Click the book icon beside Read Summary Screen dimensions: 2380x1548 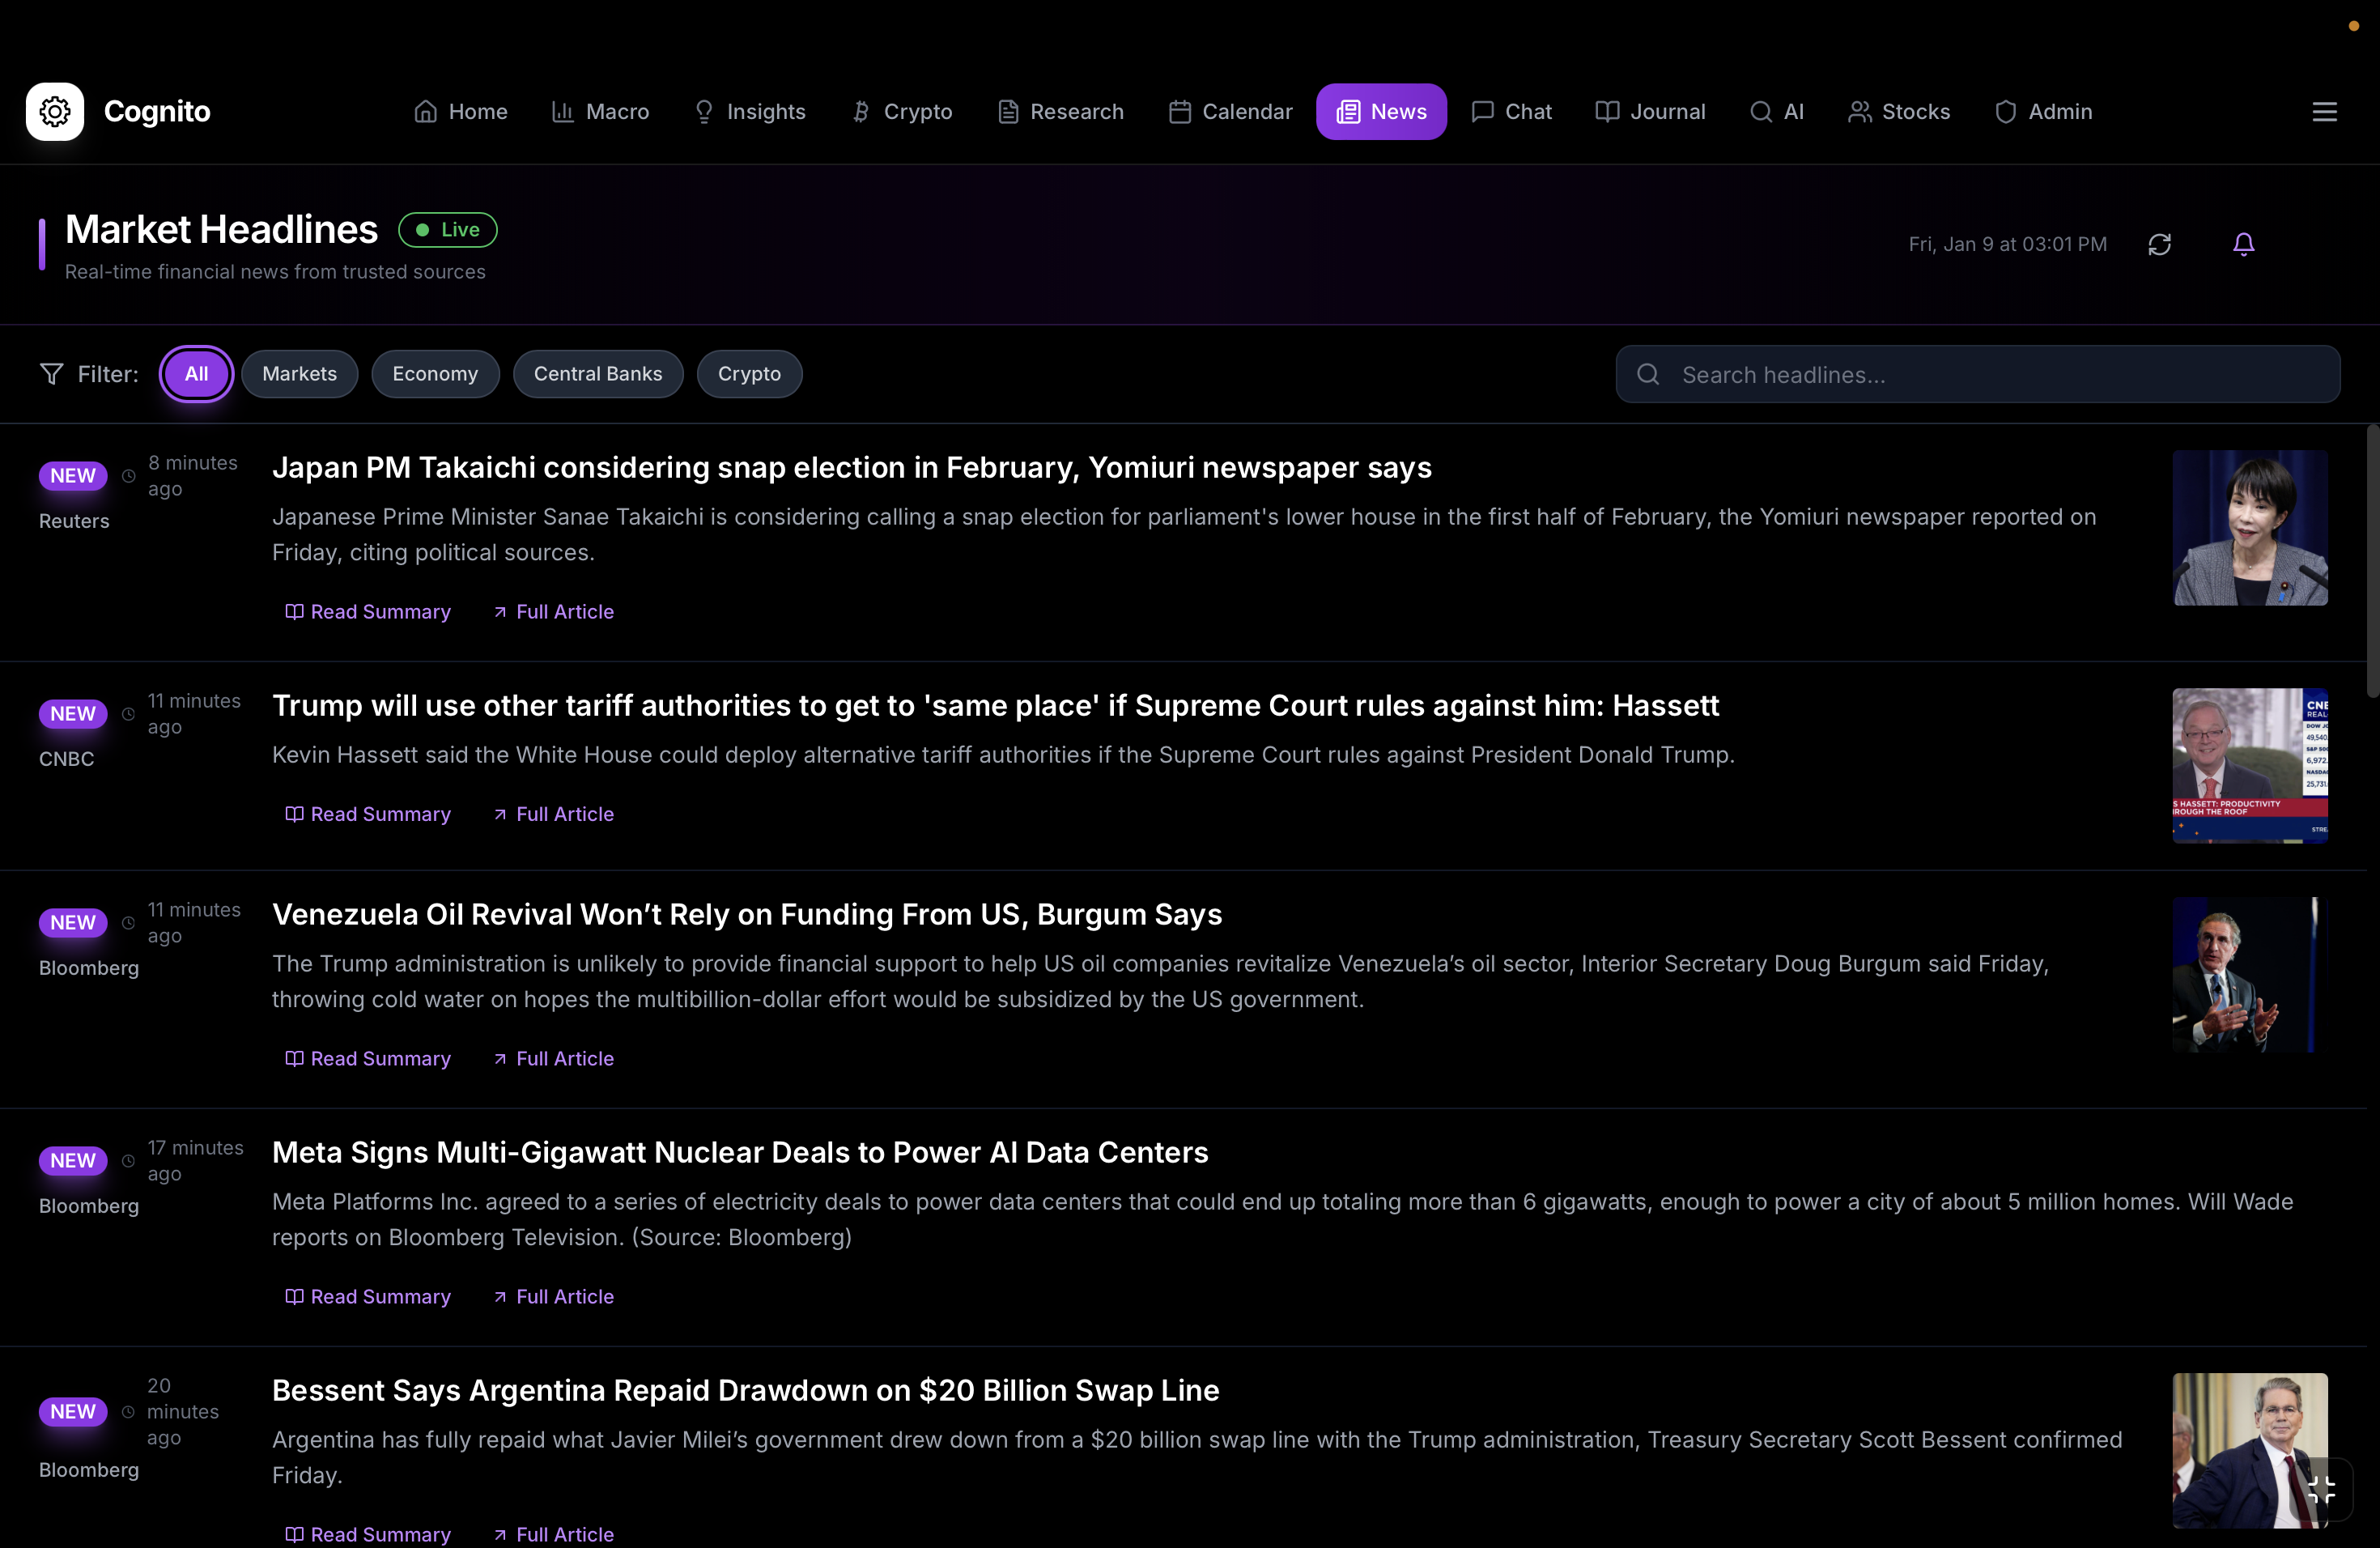point(293,611)
